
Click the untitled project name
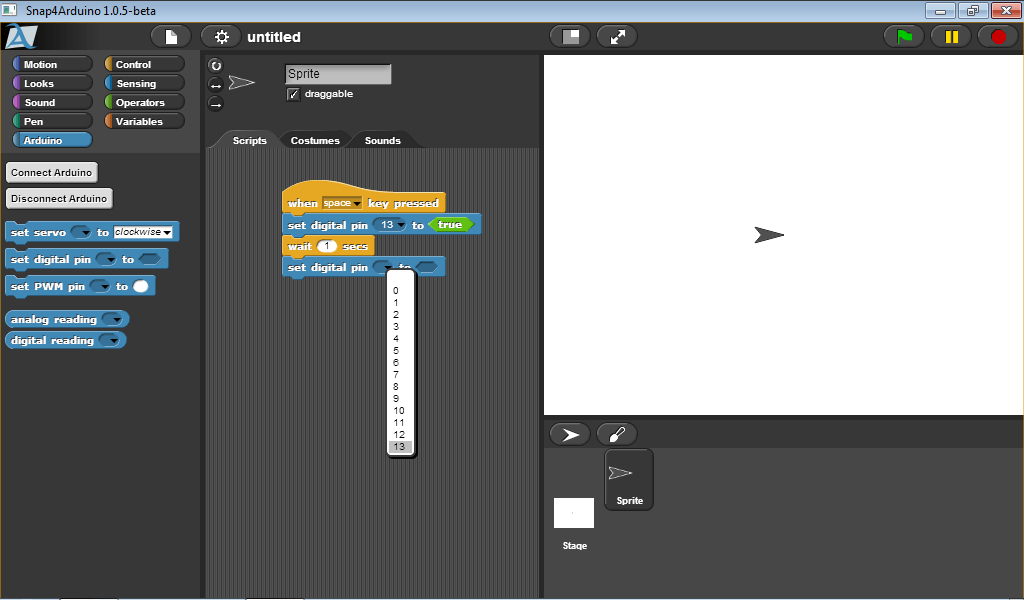tap(274, 37)
